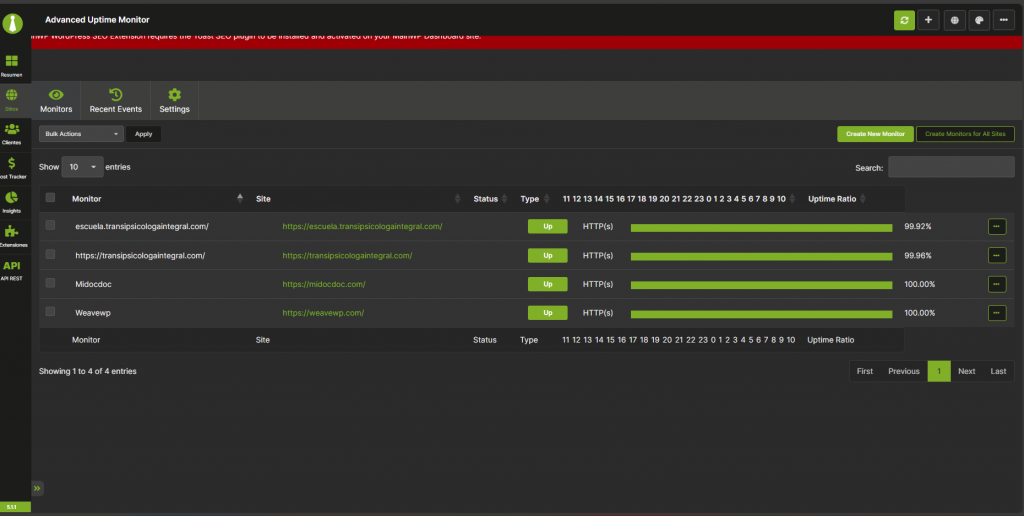This screenshot has width=1024, height=516.
Task: Check the Midocdoc row checkbox
Action: (50, 283)
